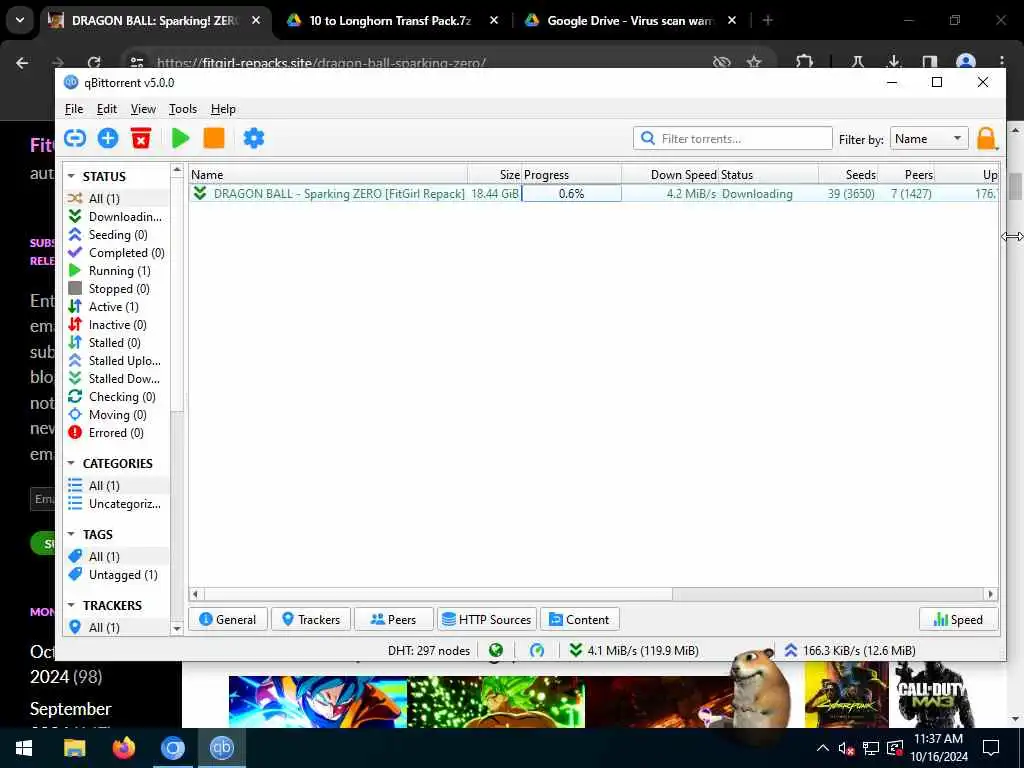Switch to the Trackers tab
1024x768 pixels.
[311, 619]
